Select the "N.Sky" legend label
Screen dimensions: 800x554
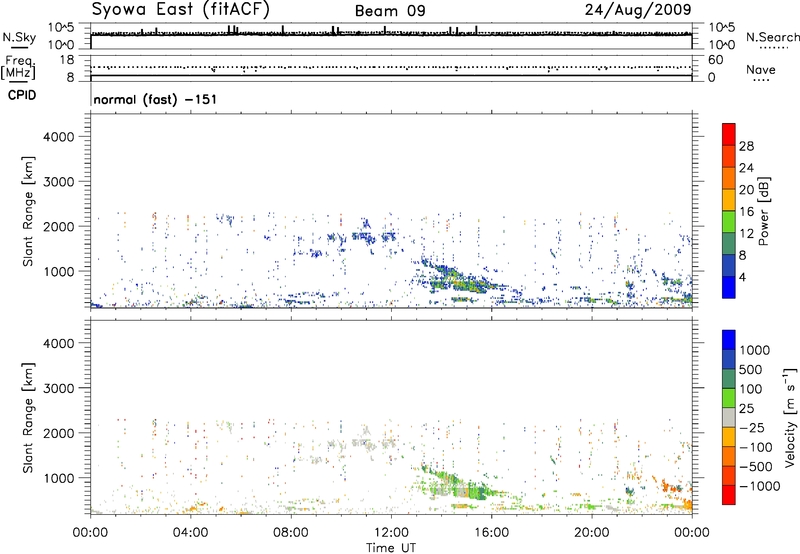19,37
